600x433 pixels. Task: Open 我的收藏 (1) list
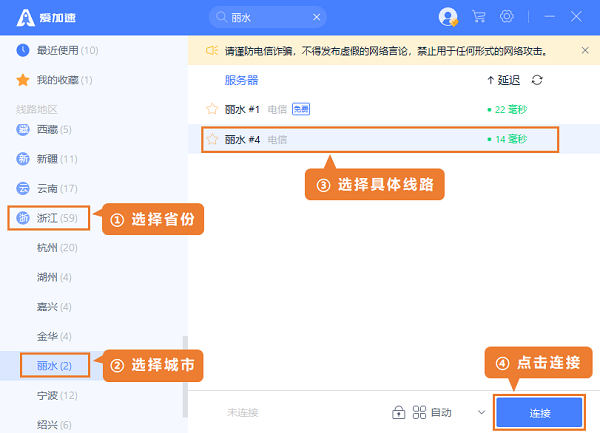(64, 80)
